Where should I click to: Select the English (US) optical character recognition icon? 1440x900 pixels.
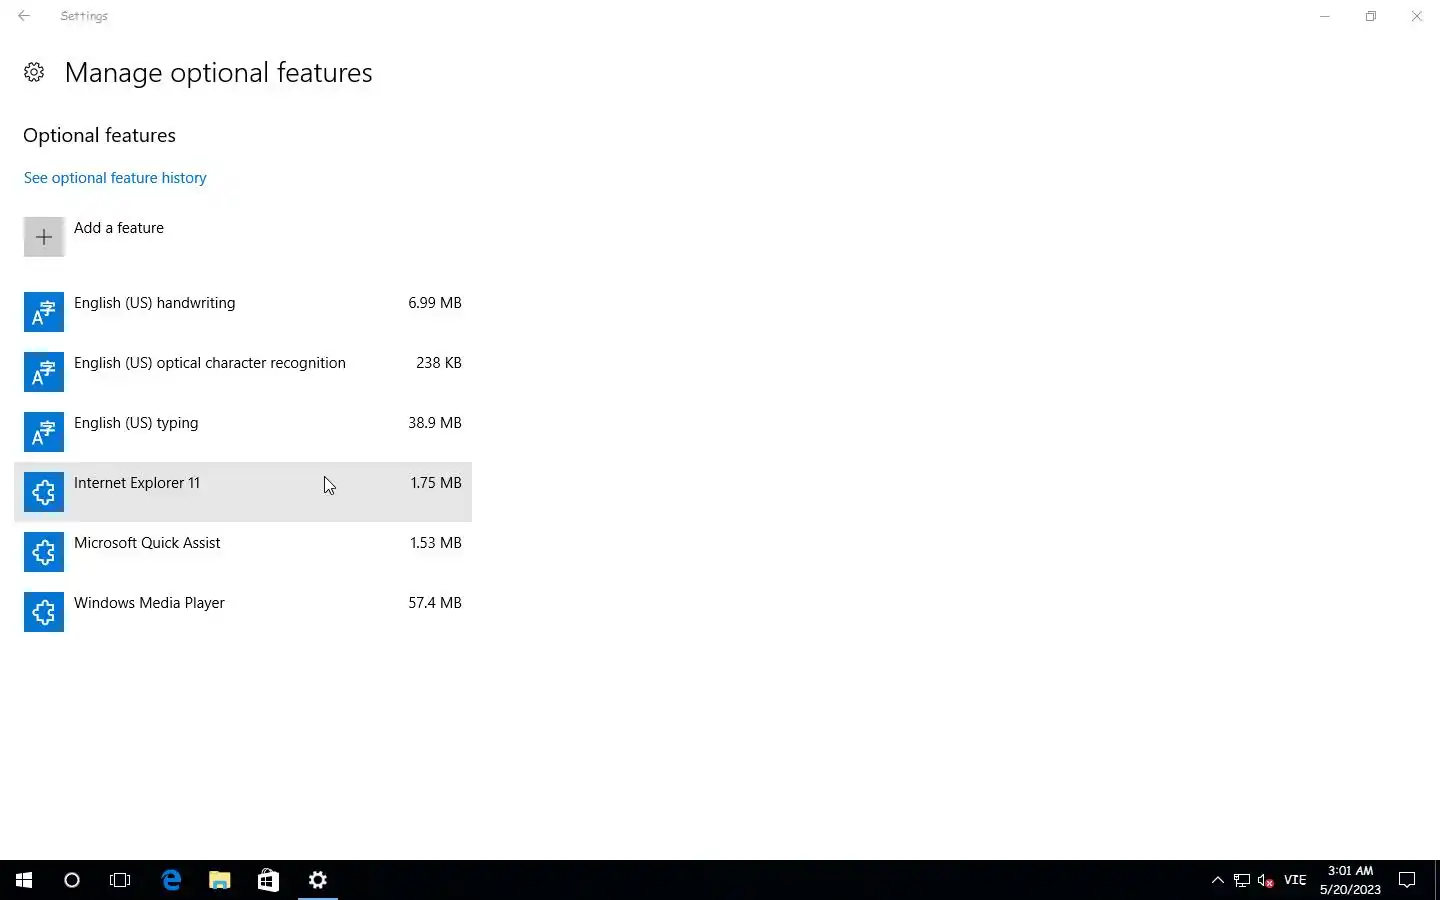click(x=44, y=372)
